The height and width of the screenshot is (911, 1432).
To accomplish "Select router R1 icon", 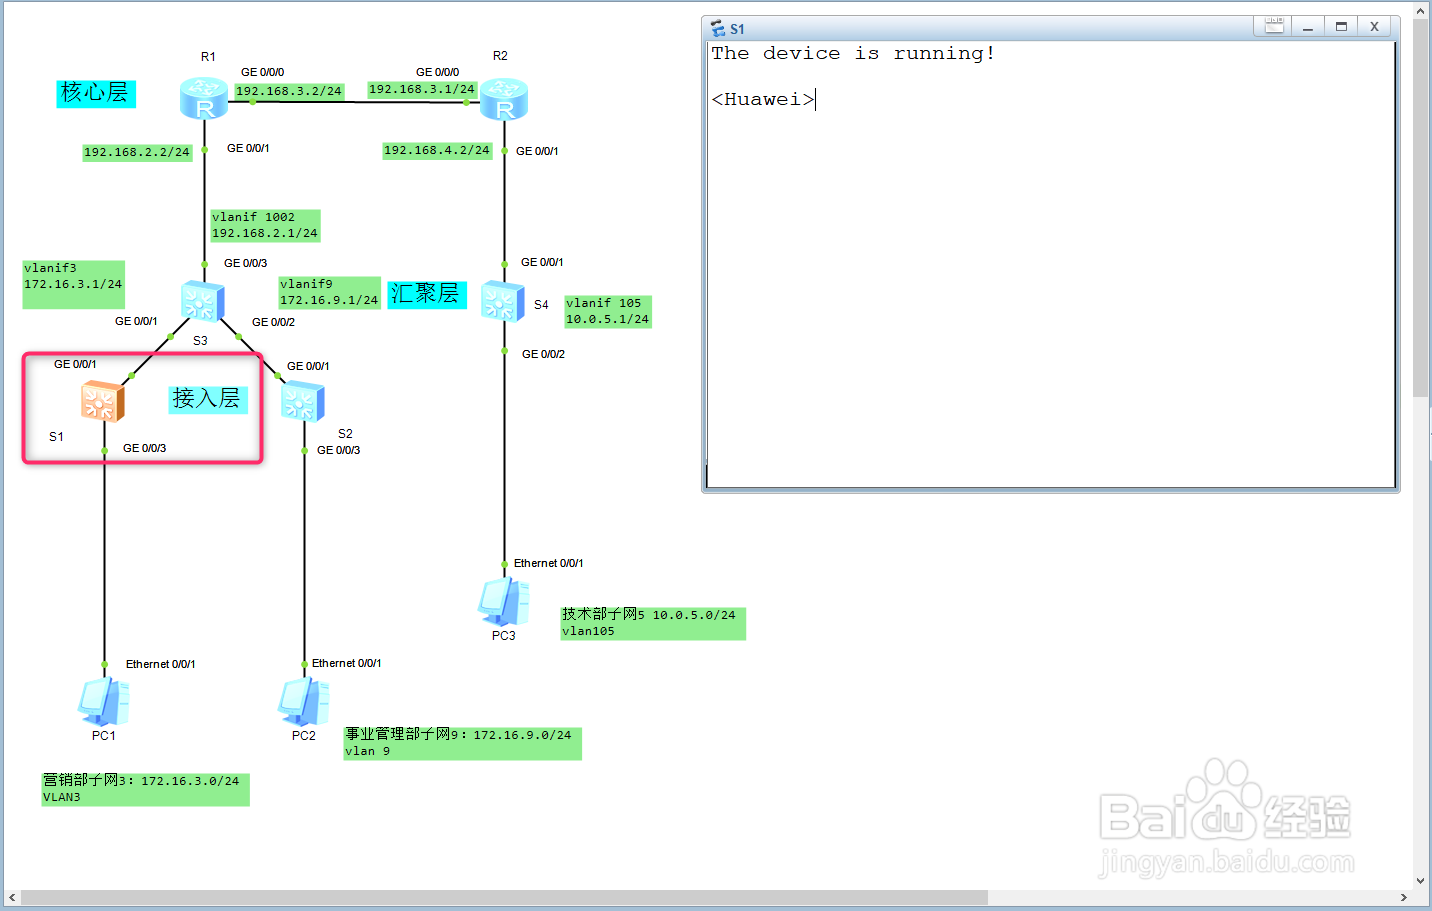I will pyautogui.click(x=204, y=99).
